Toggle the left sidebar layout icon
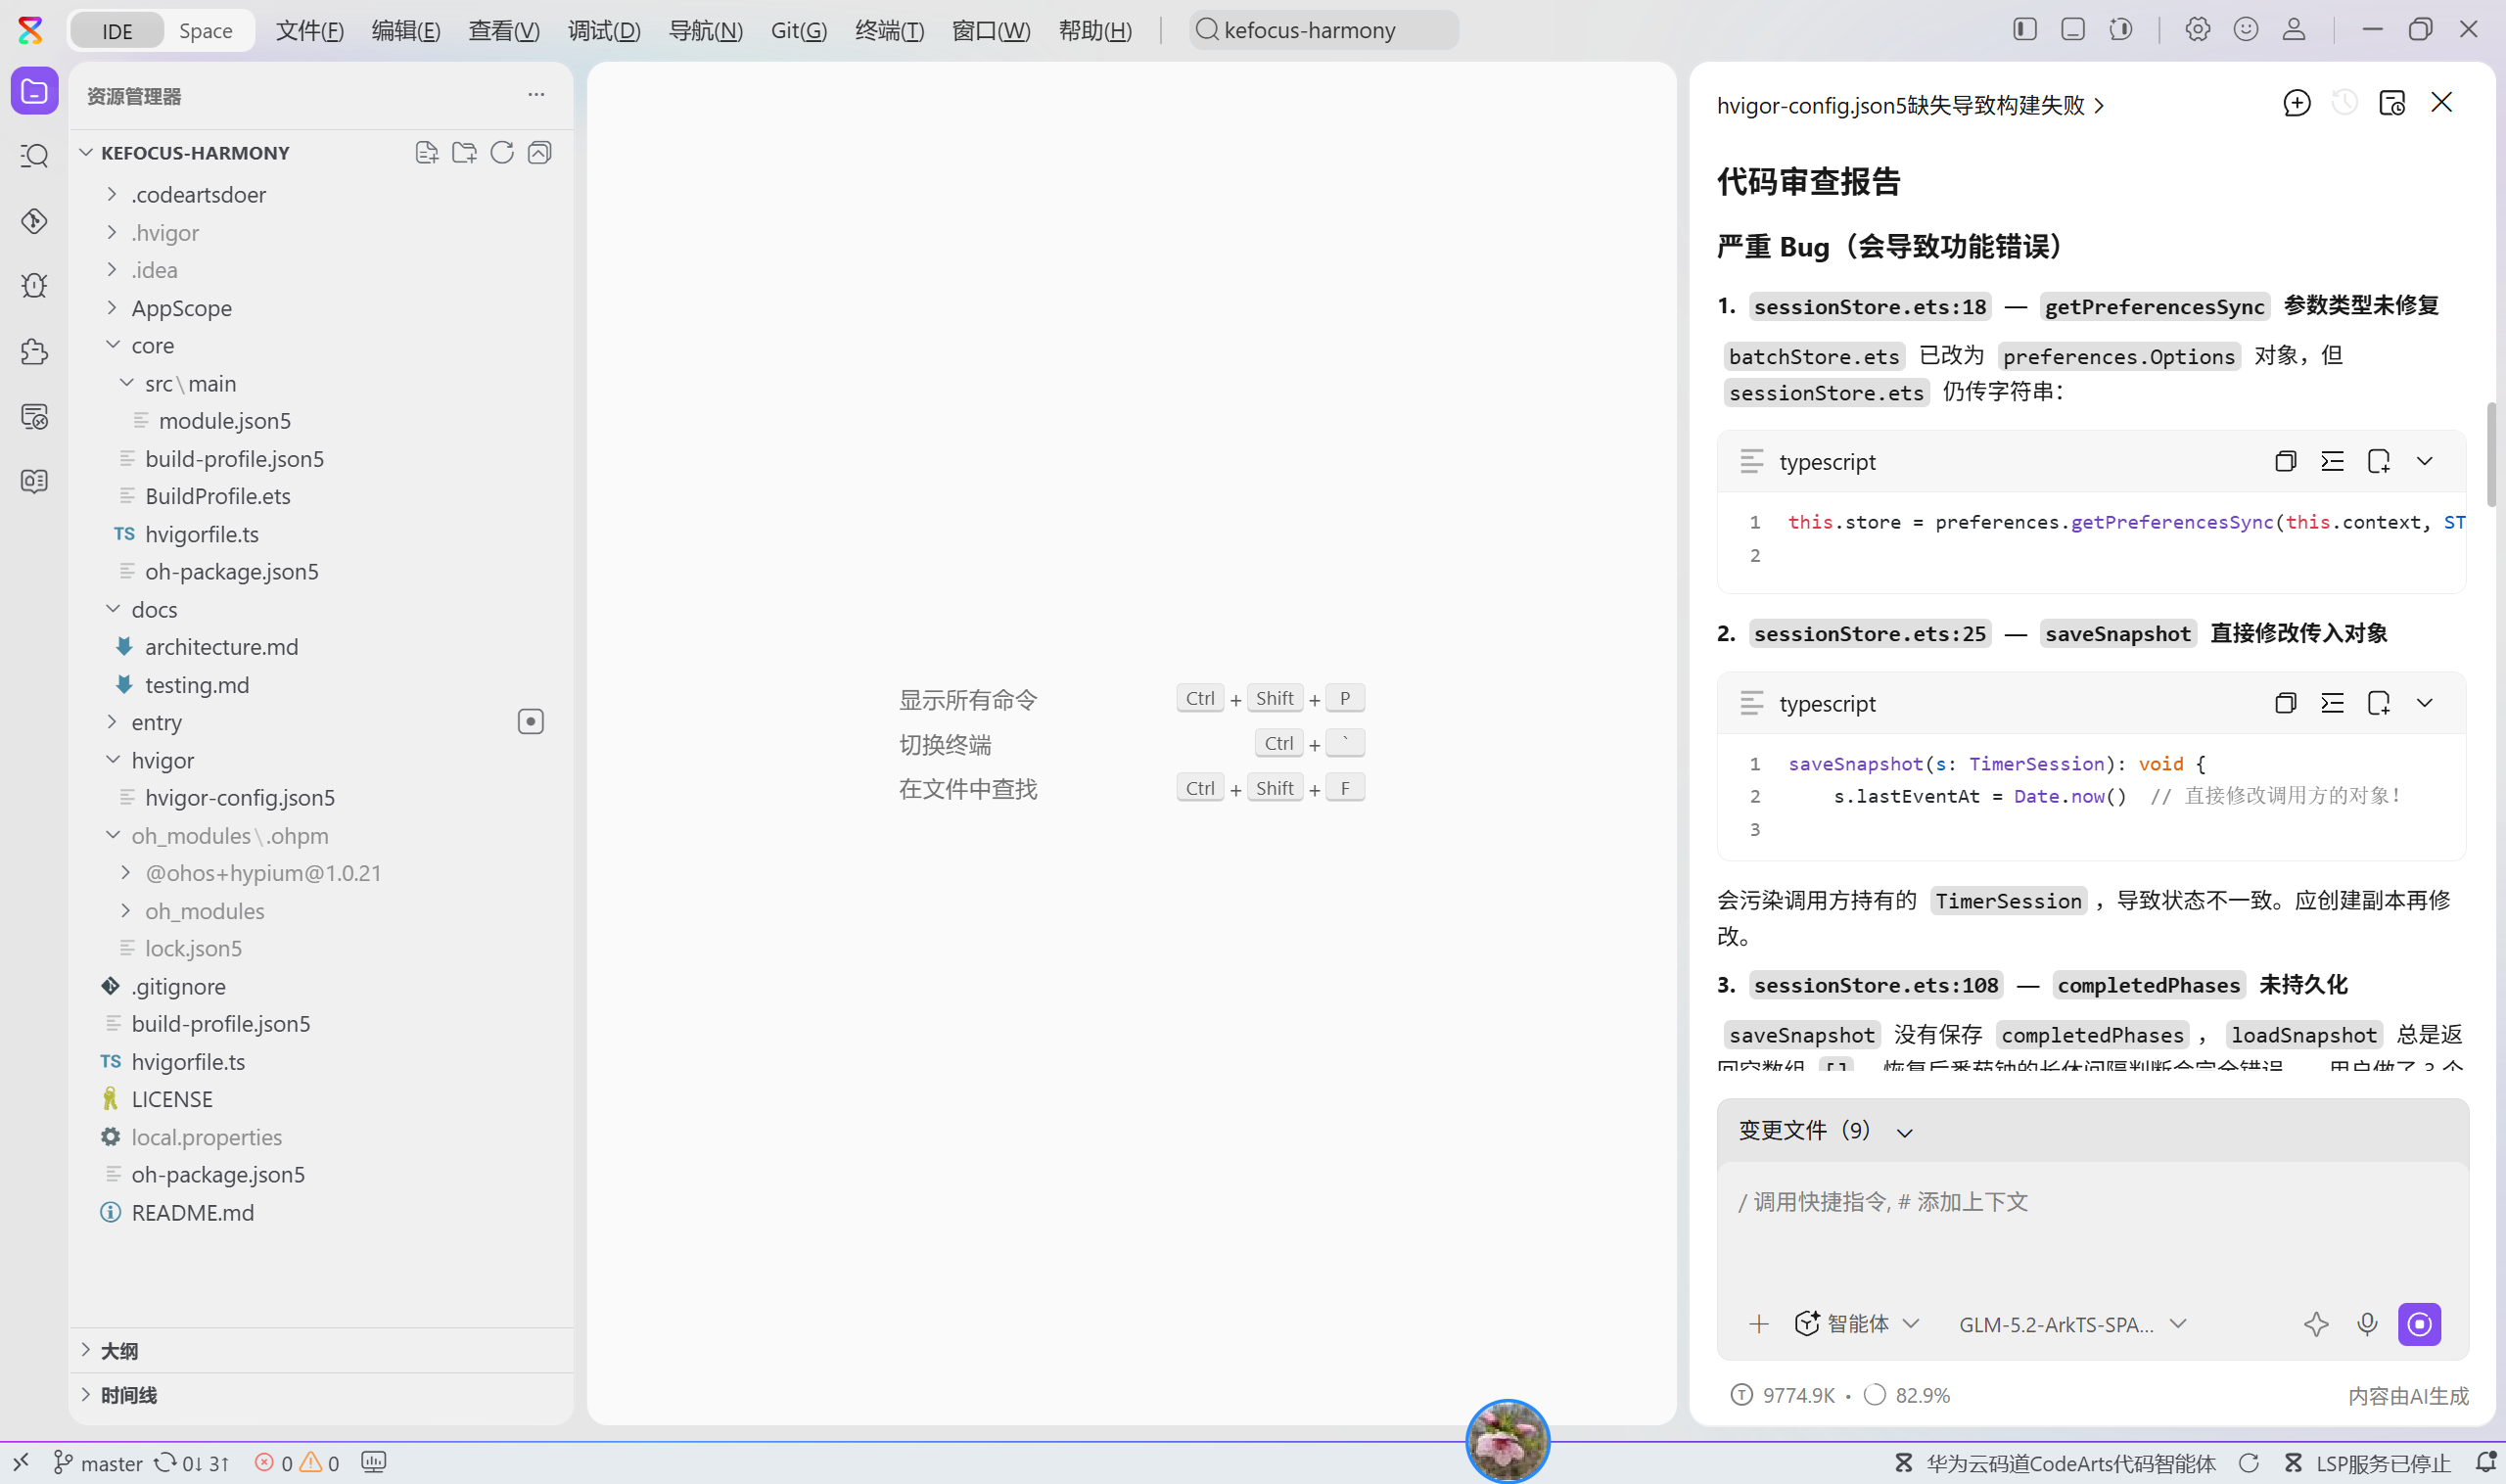Image resolution: width=2506 pixels, height=1484 pixels. coord(2024,29)
